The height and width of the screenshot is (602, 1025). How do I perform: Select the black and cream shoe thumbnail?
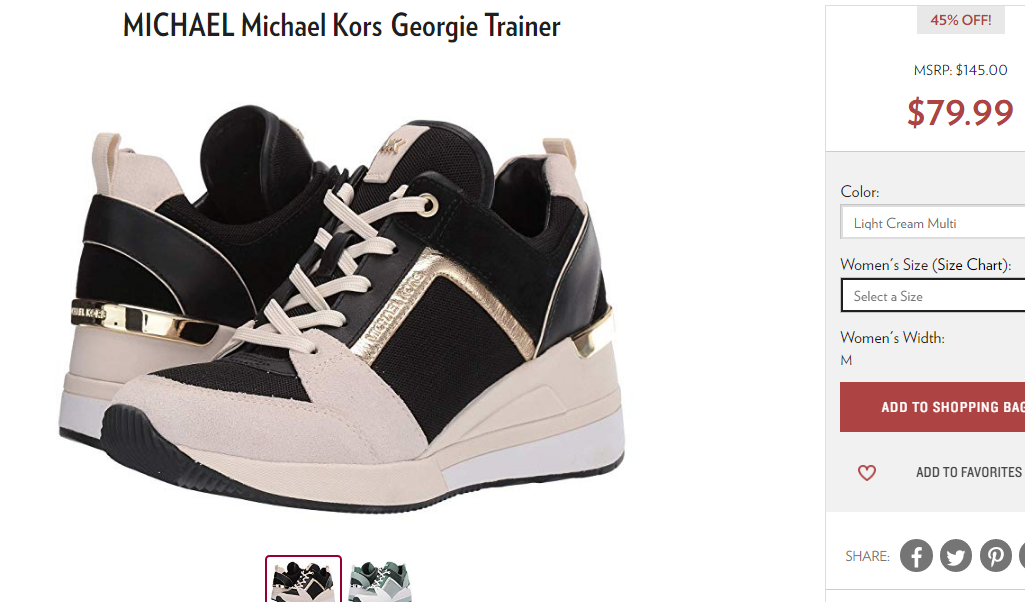click(x=303, y=579)
